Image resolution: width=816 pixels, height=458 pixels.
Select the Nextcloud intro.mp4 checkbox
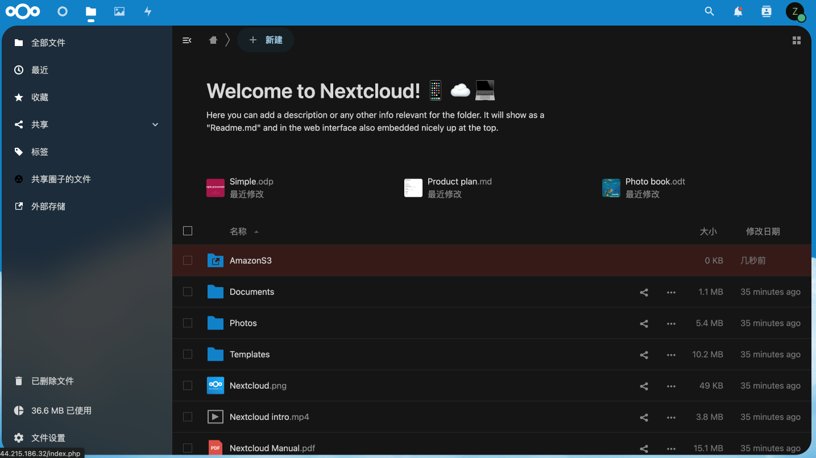coord(188,416)
